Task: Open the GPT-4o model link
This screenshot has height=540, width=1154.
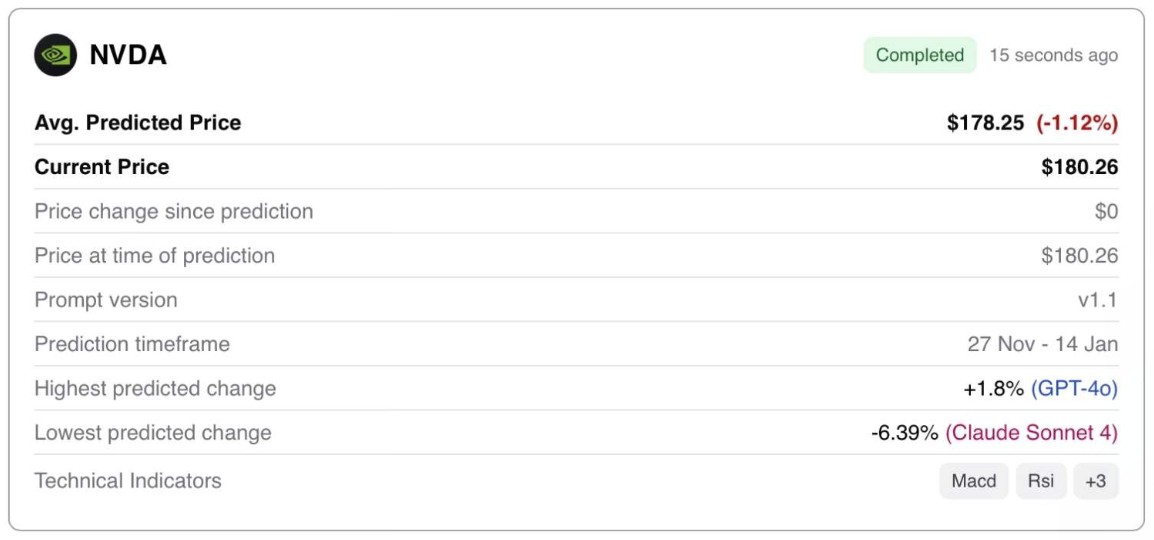Action: (1074, 388)
